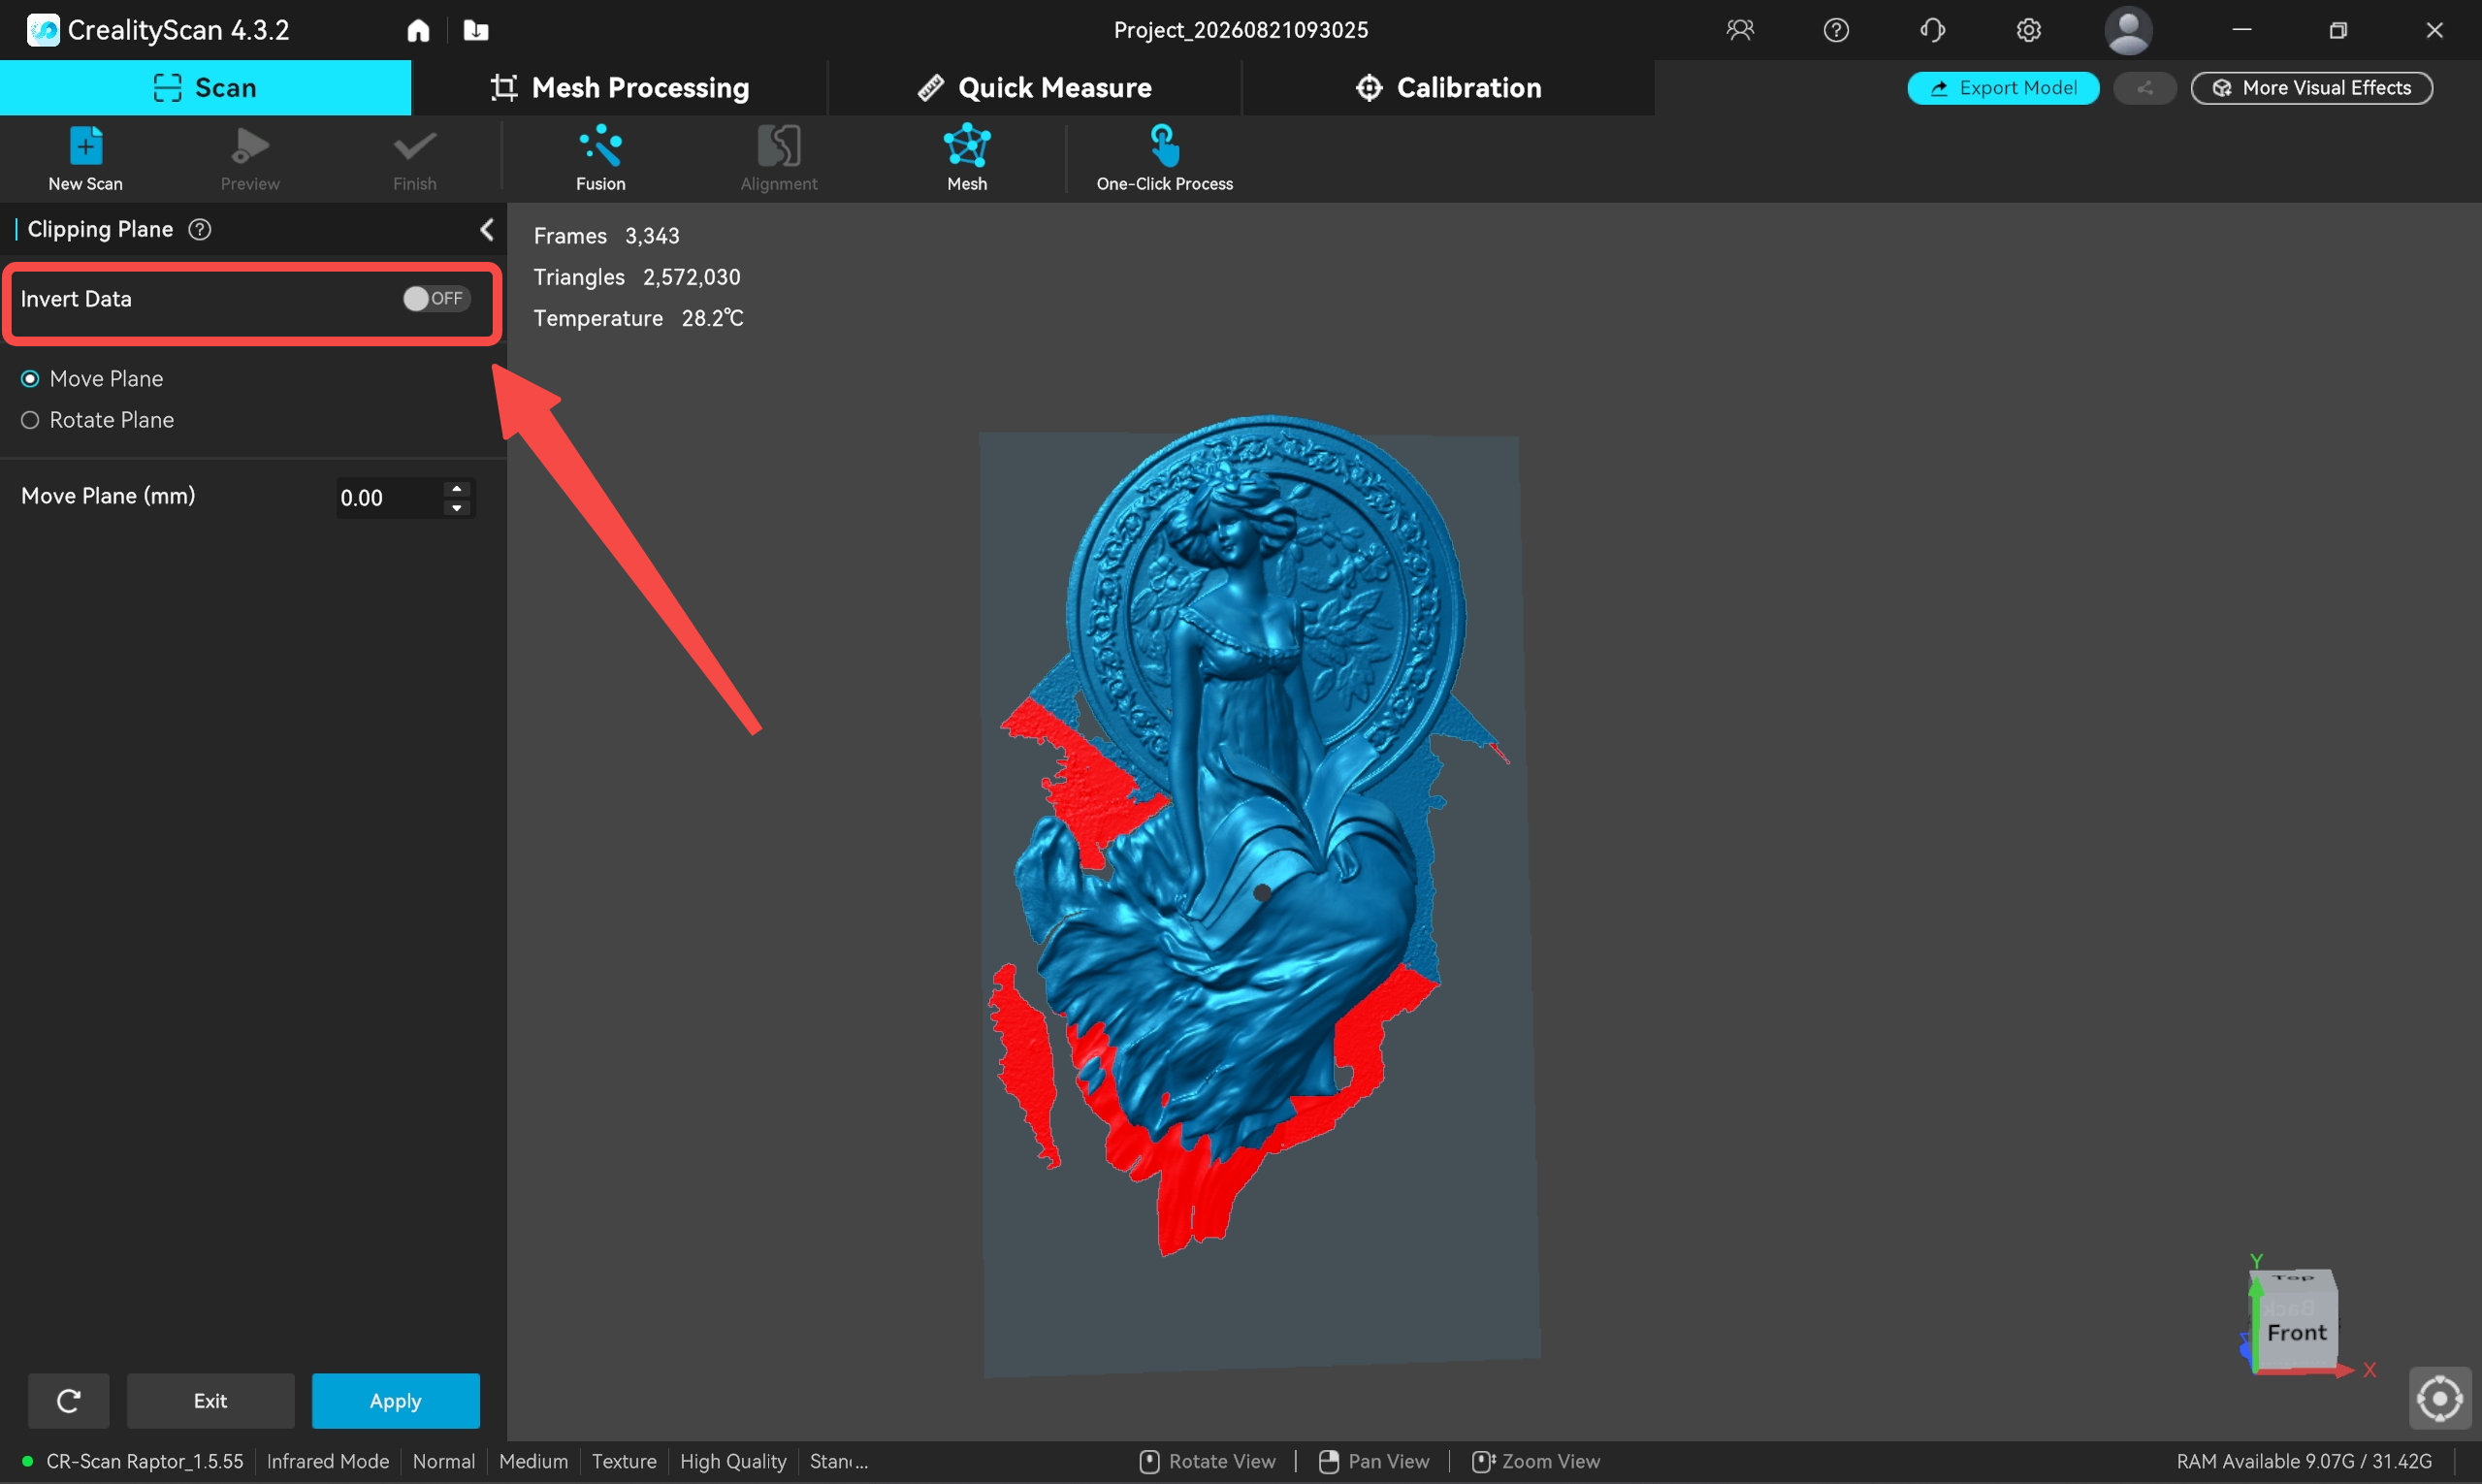This screenshot has width=2482, height=1484.
Task: Click High Quality in the status bar
Action: tap(733, 1461)
